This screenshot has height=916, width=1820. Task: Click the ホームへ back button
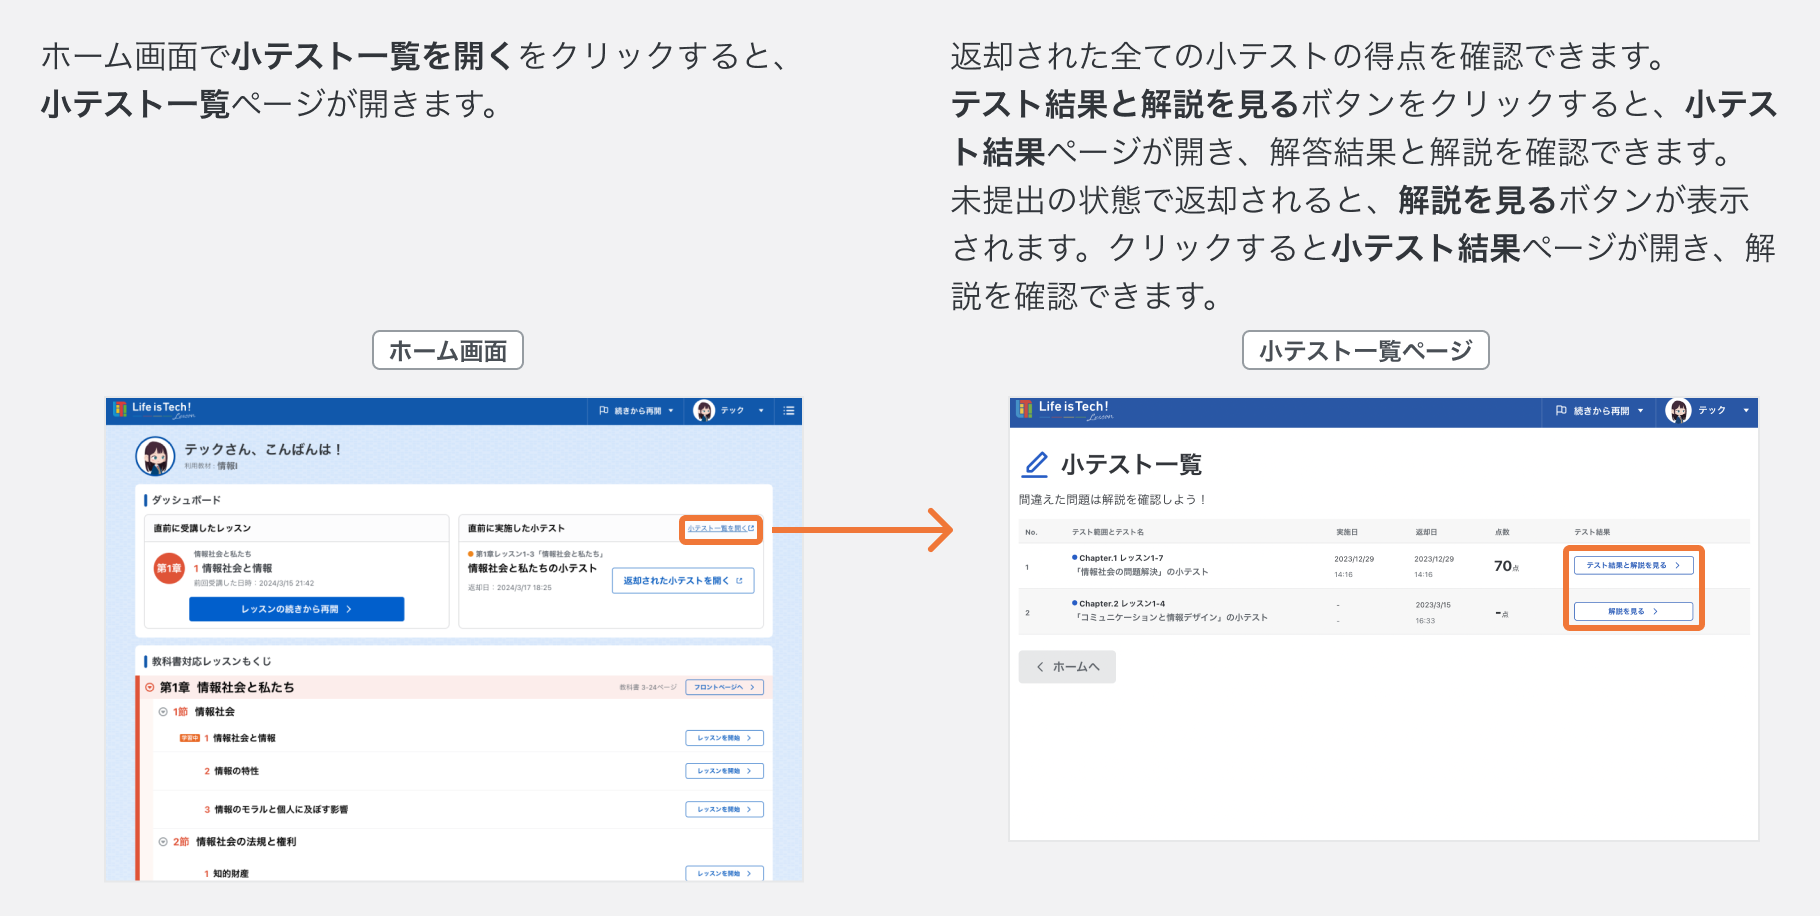pos(1067,667)
